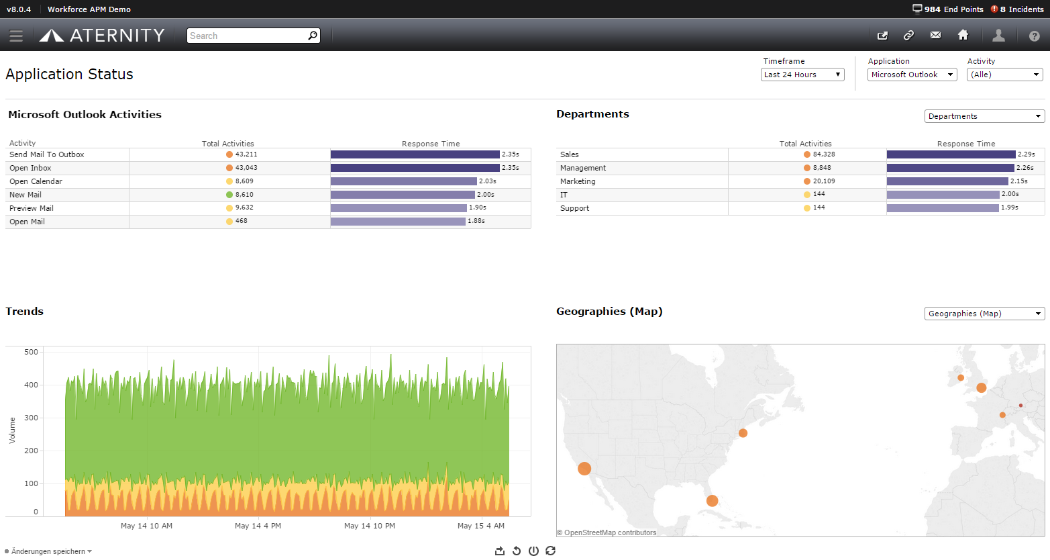Screen dimensions: 1050x560
Task: Click the 8 Incidents link
Action: point(1022,9)
